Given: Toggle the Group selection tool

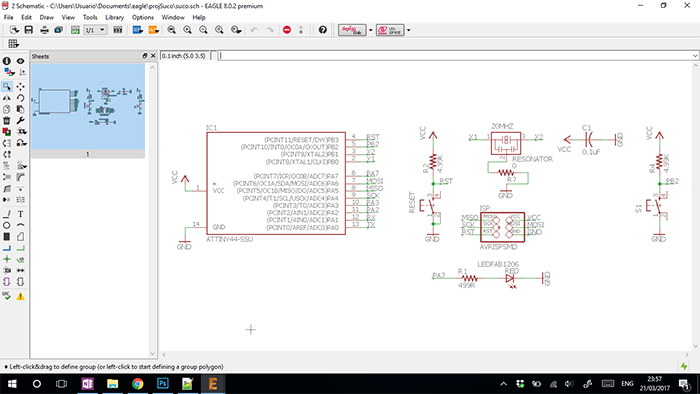Looking at the screenshot, I should (x=7, y=87).
